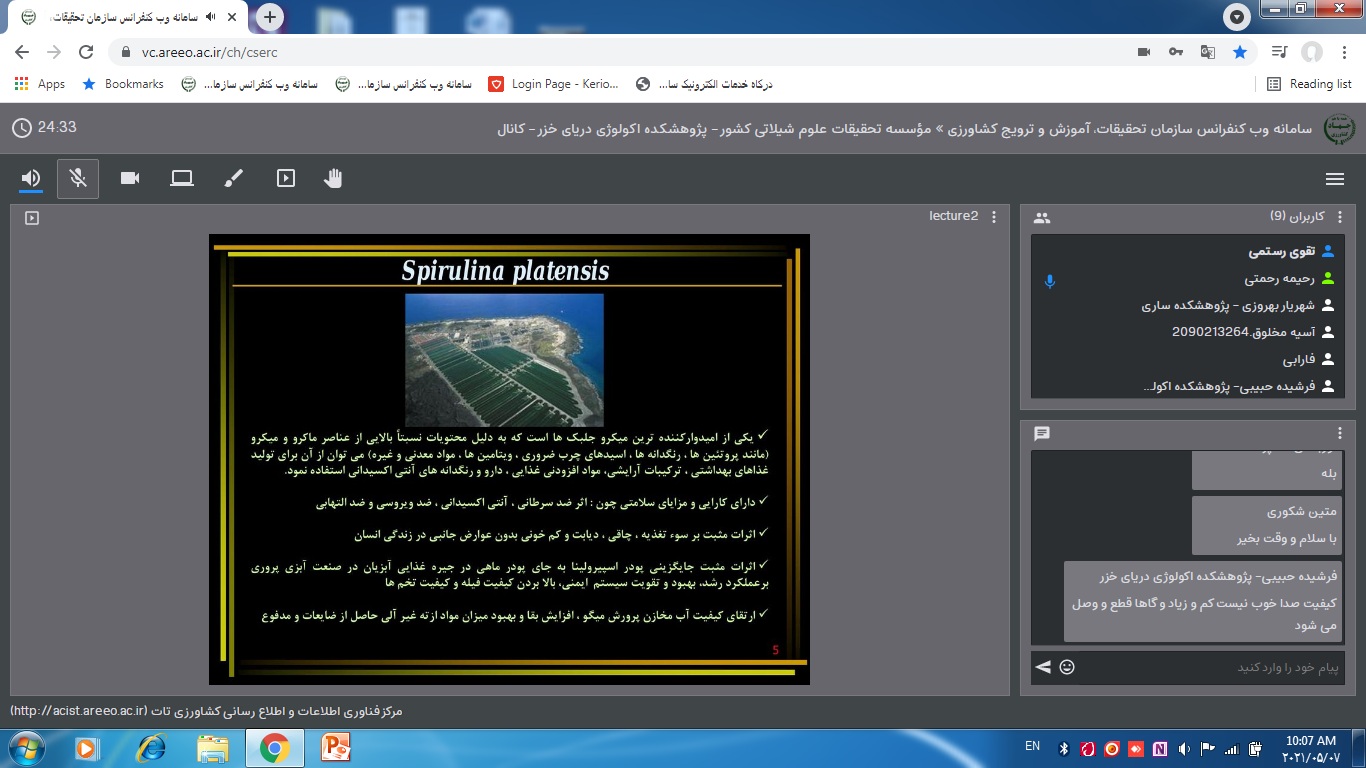1366x768 pixels.
Task: Open the chat panel options menu
Action: (1340, 433)
